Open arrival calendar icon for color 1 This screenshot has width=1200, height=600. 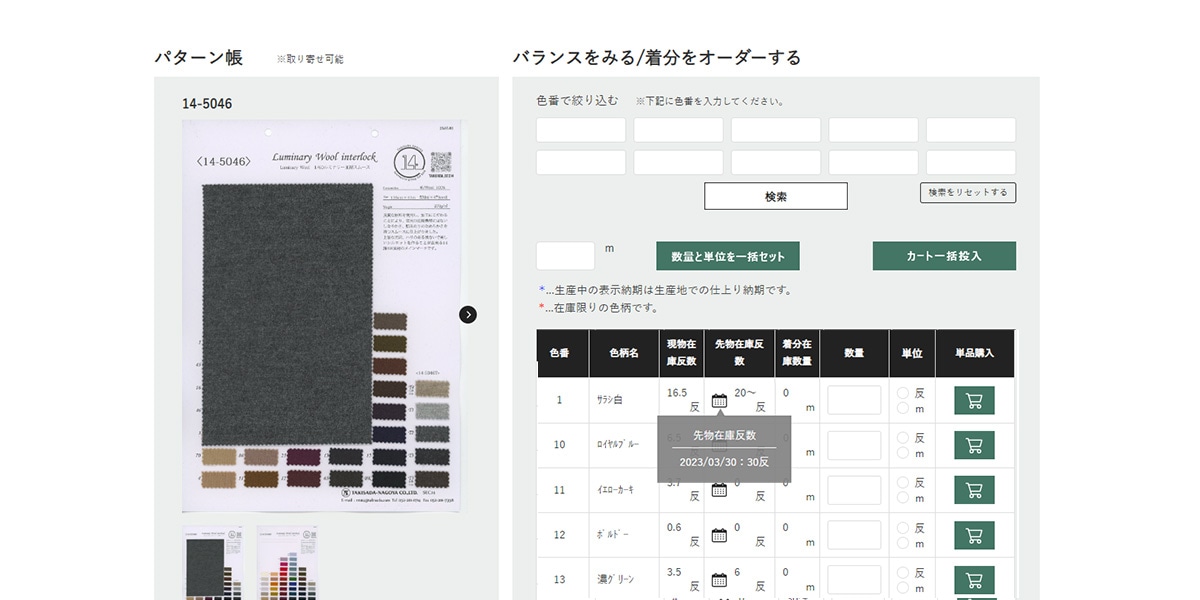tap(719, 400)
